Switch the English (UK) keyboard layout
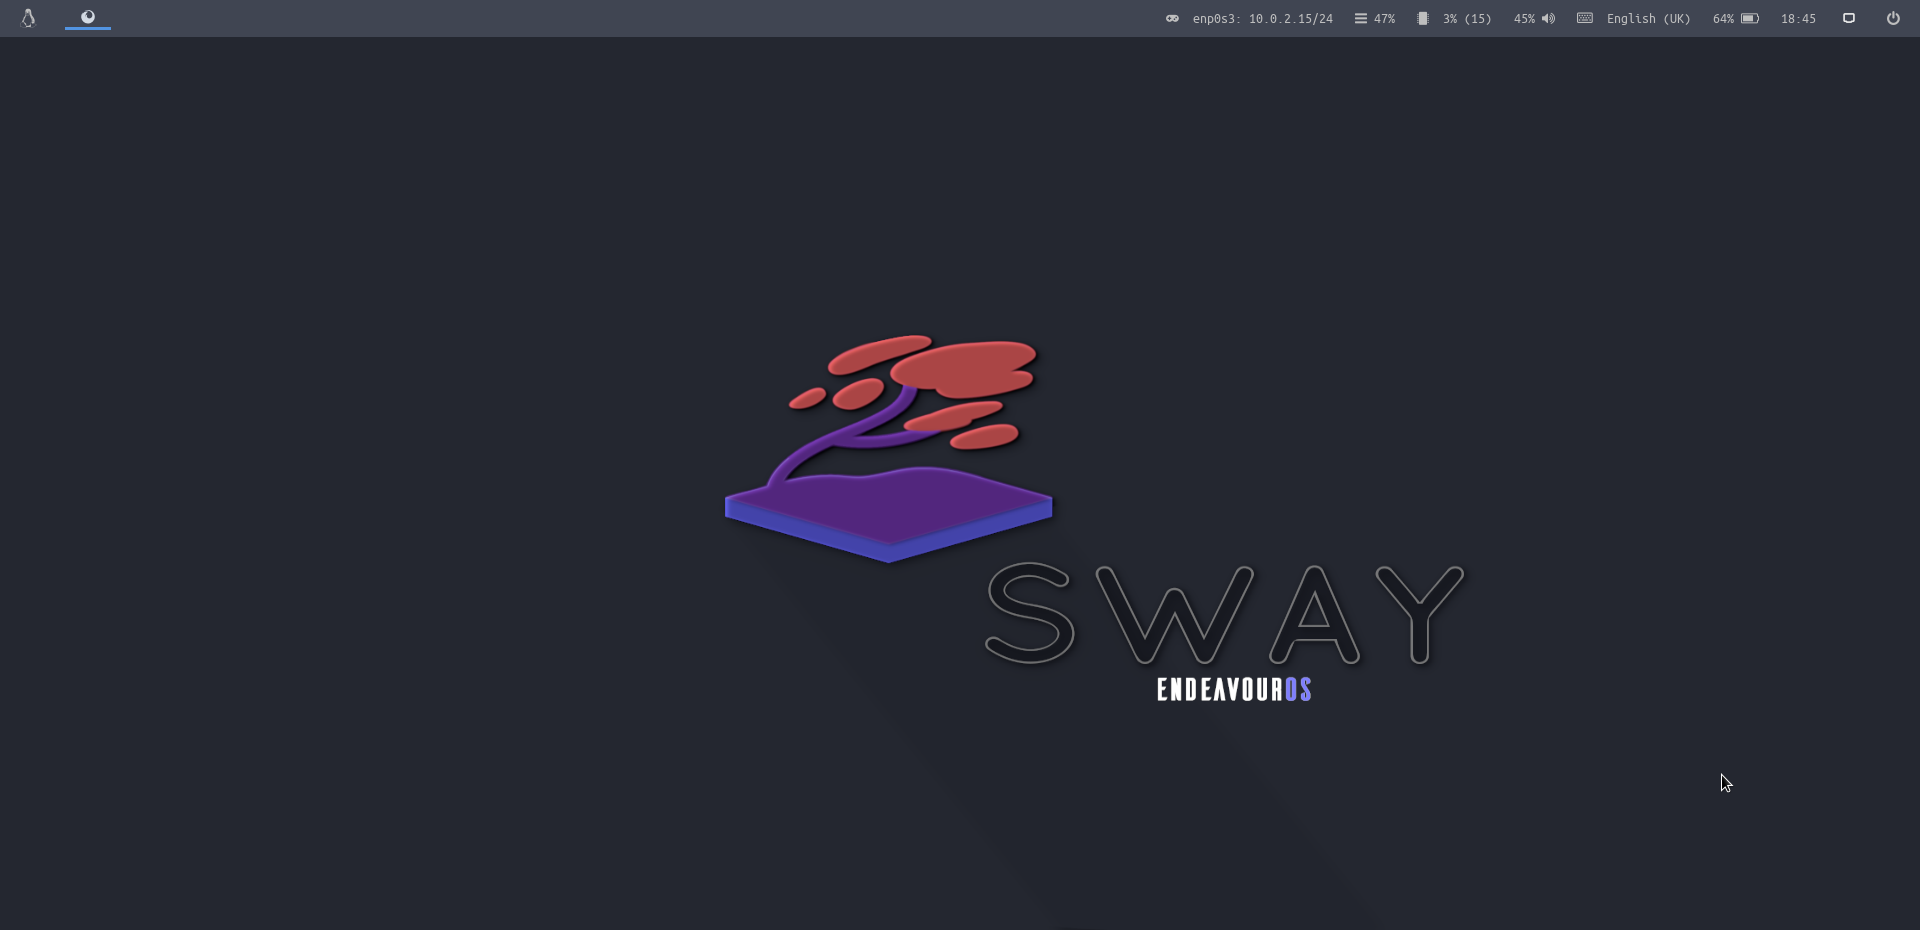 tap(1648, 19)
